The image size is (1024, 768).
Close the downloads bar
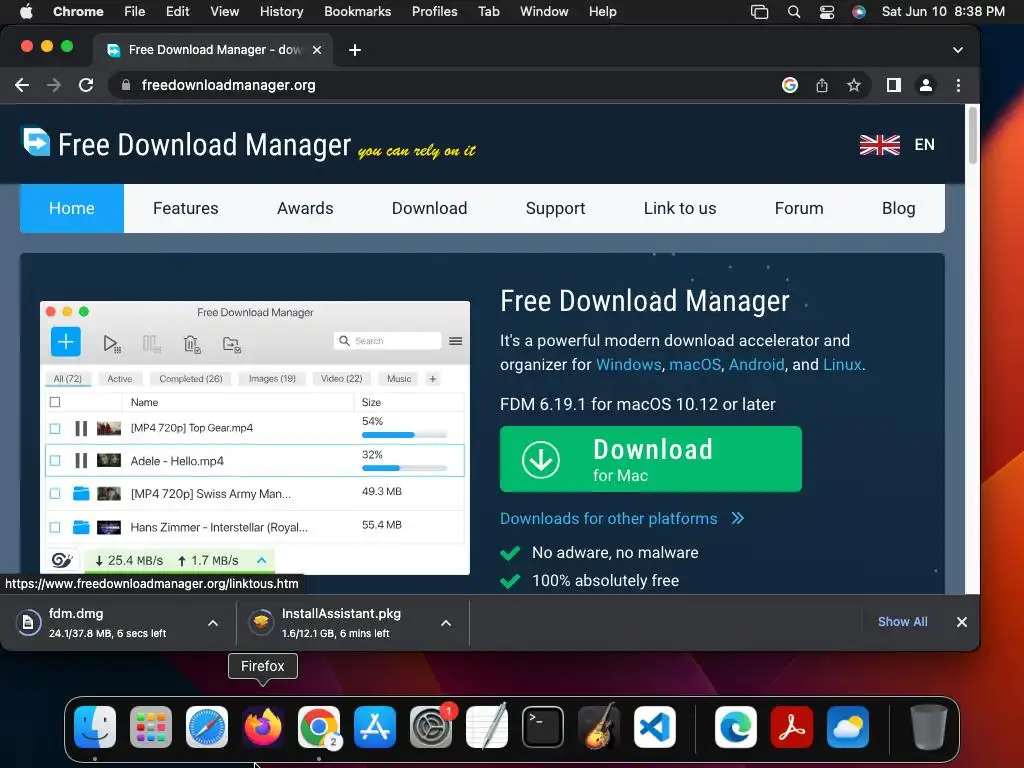click(x=961, y=622)
